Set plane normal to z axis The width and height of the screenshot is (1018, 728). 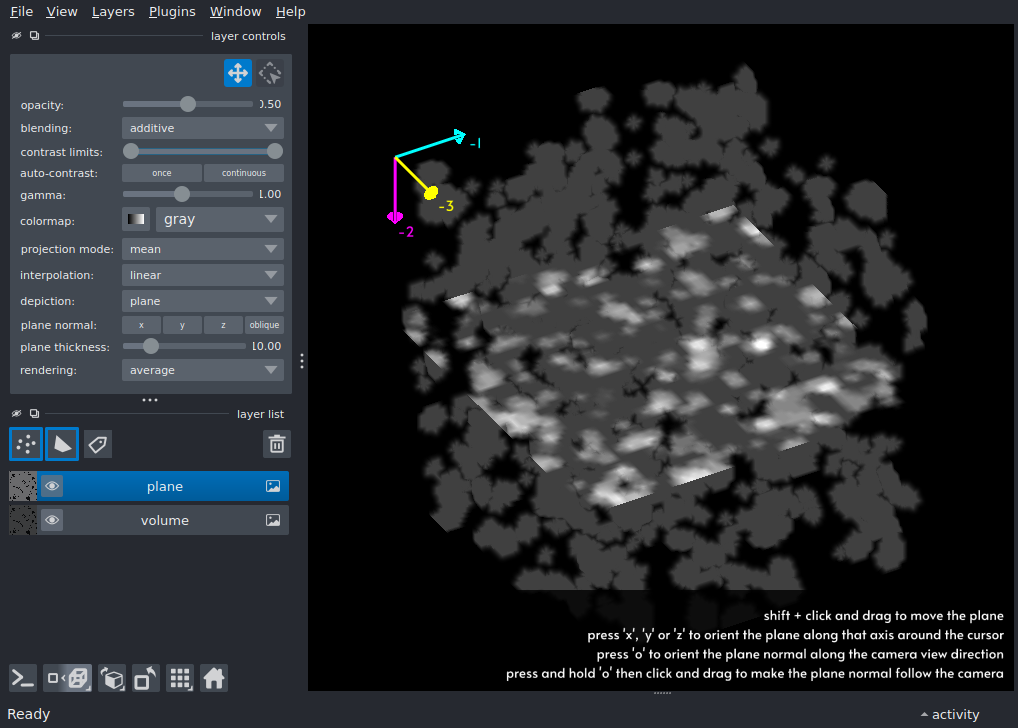point(222,324)
